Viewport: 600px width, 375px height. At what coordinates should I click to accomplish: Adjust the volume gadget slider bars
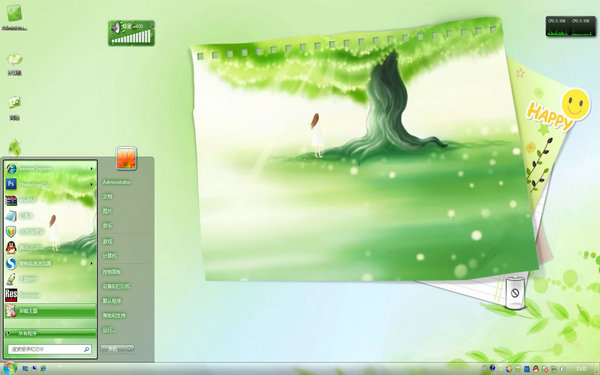click(x=131, y=37)
